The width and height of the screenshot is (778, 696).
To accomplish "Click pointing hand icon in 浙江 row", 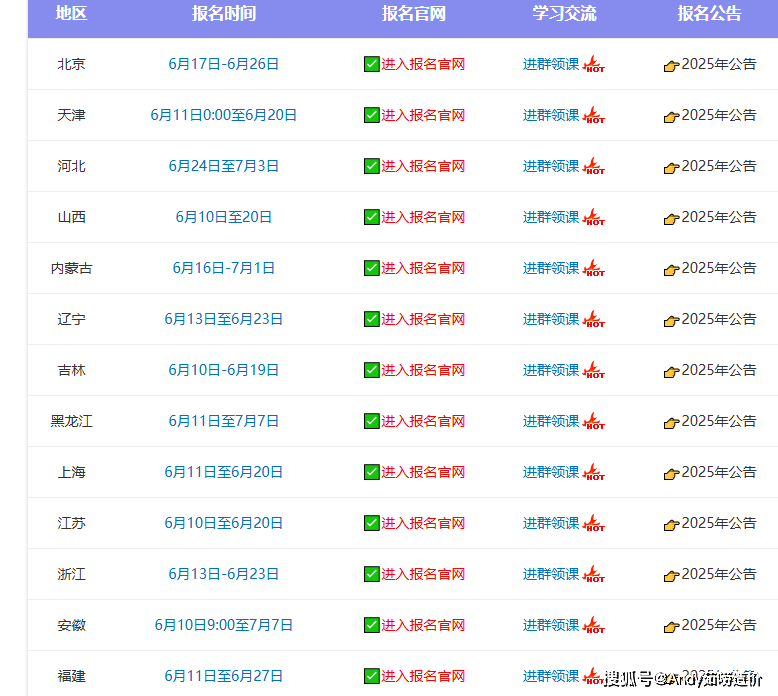I will (x=671, y=576).
